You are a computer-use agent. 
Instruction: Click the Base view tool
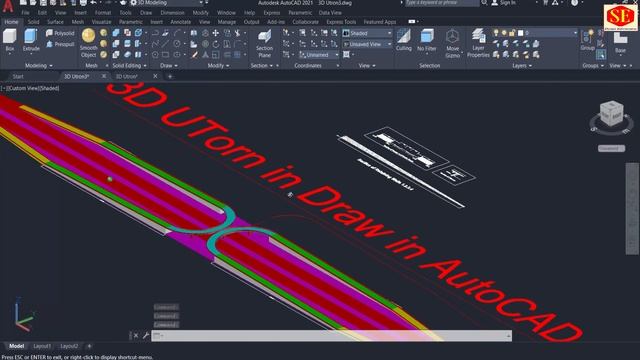coord(620,42)
